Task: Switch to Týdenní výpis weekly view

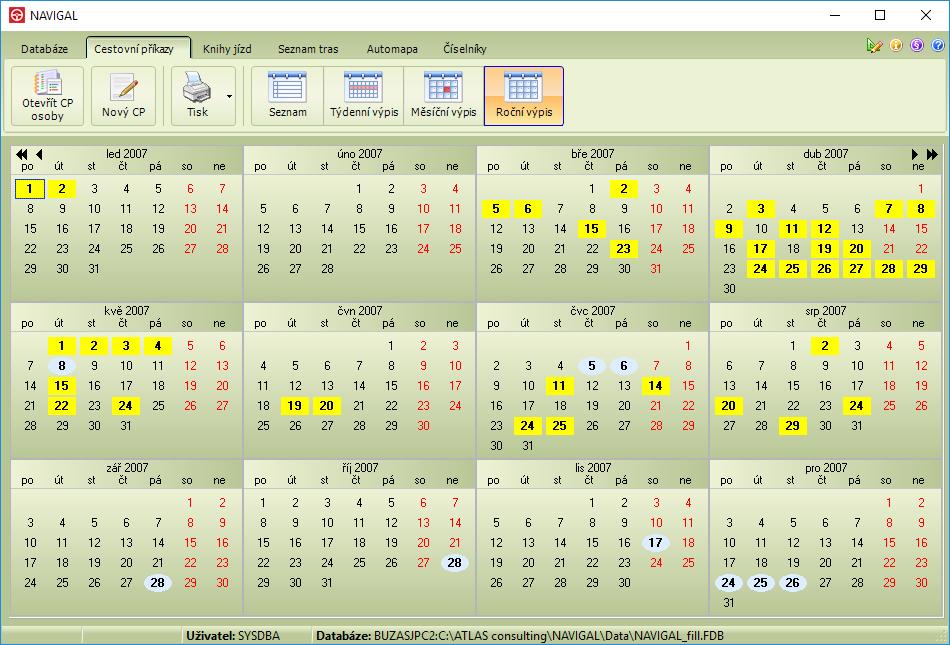Action: pyautogui.click(x=364, y=96)
